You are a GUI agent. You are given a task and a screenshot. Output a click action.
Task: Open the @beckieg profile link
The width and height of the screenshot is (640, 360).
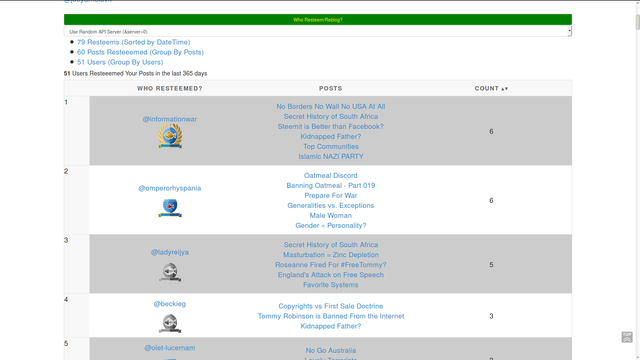tap(170, 304)
